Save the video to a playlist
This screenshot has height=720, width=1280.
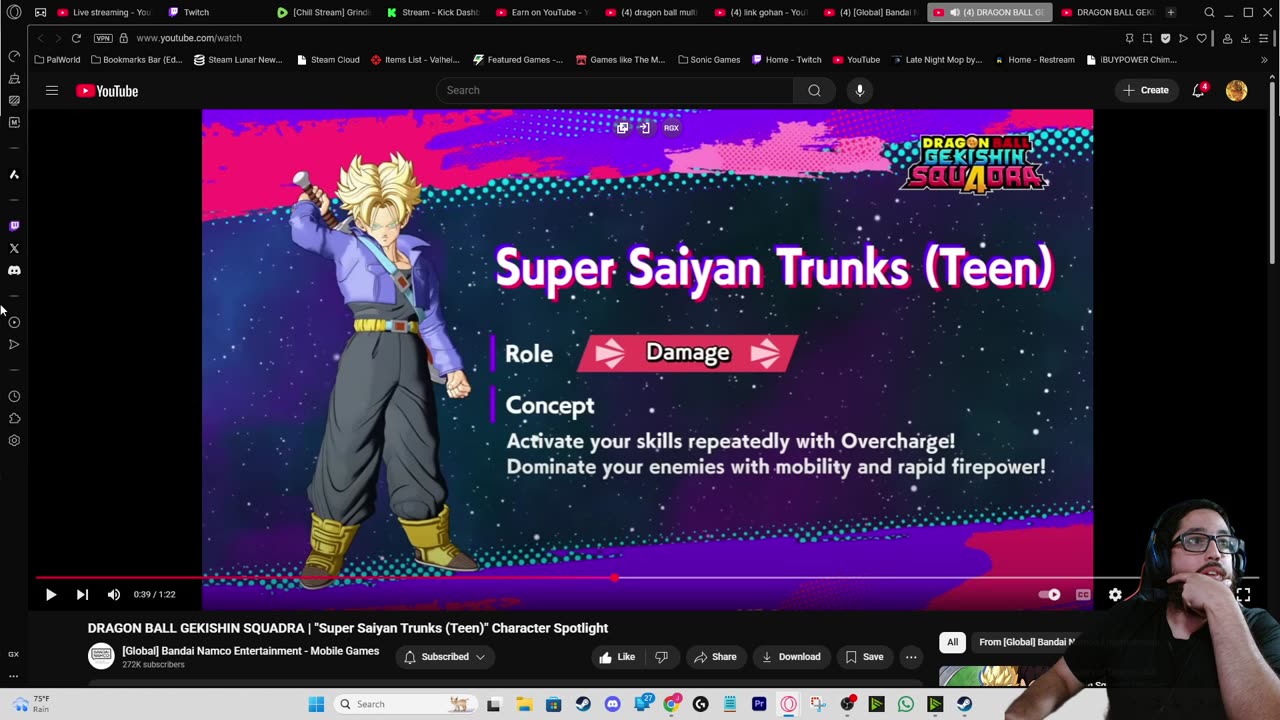pos(864,657)
